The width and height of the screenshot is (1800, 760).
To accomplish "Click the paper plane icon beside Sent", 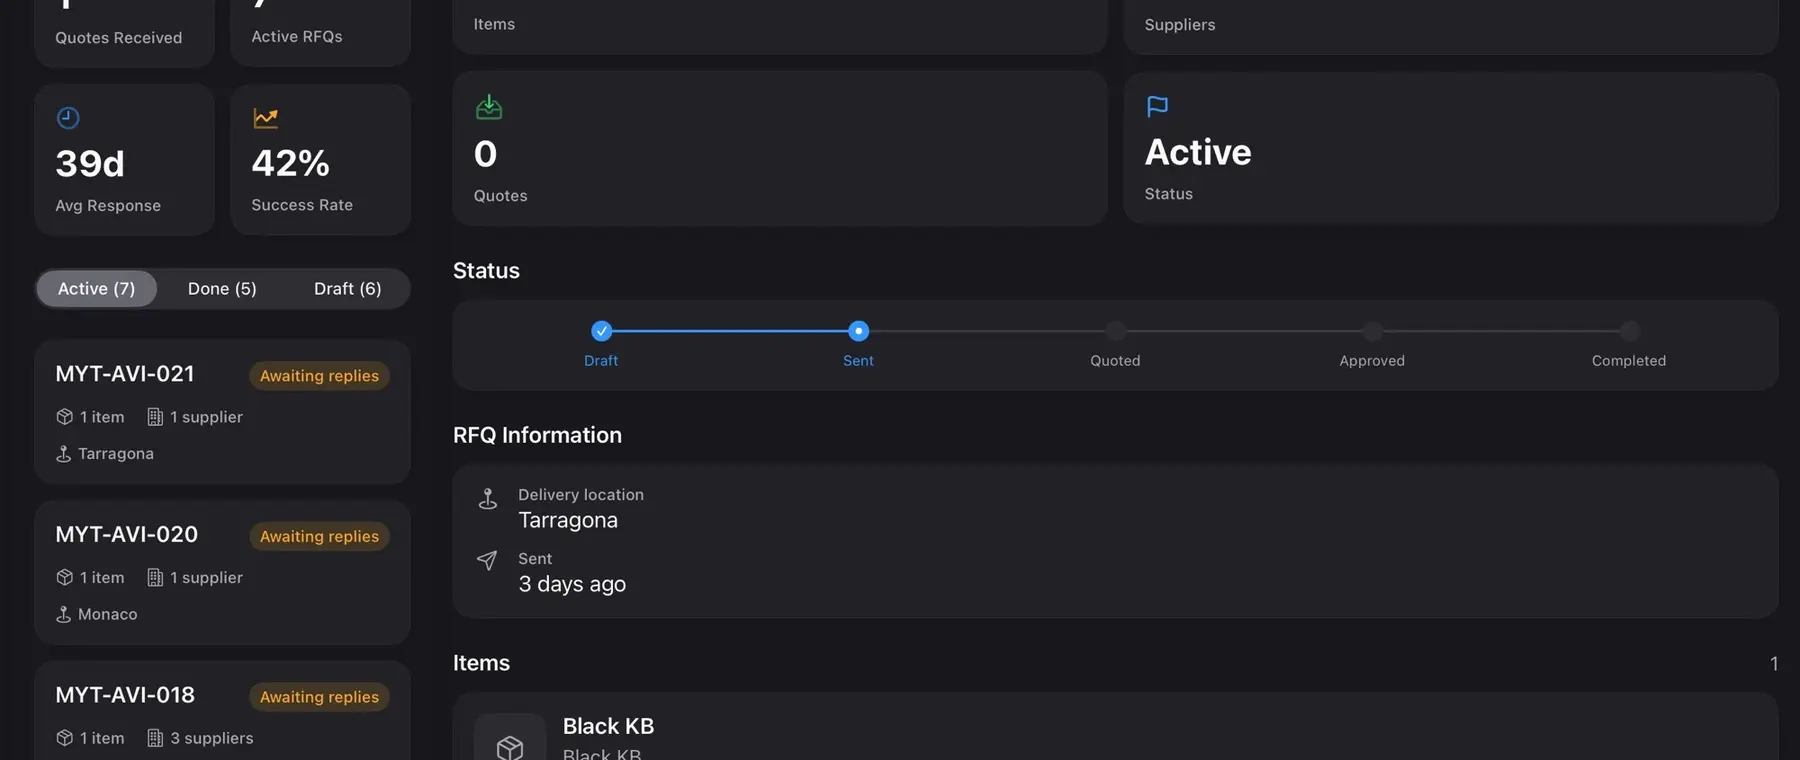I will [487, 560].
